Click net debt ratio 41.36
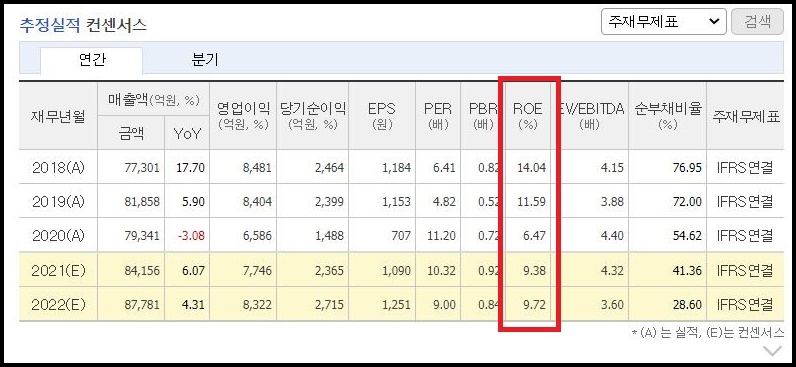 point(686,271)
